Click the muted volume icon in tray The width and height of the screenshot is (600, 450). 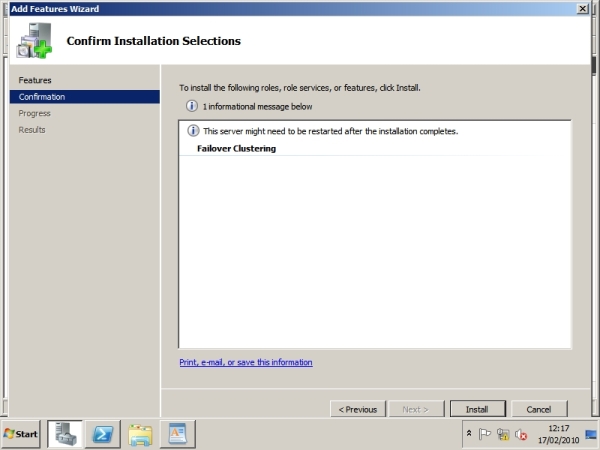[521, 434]
